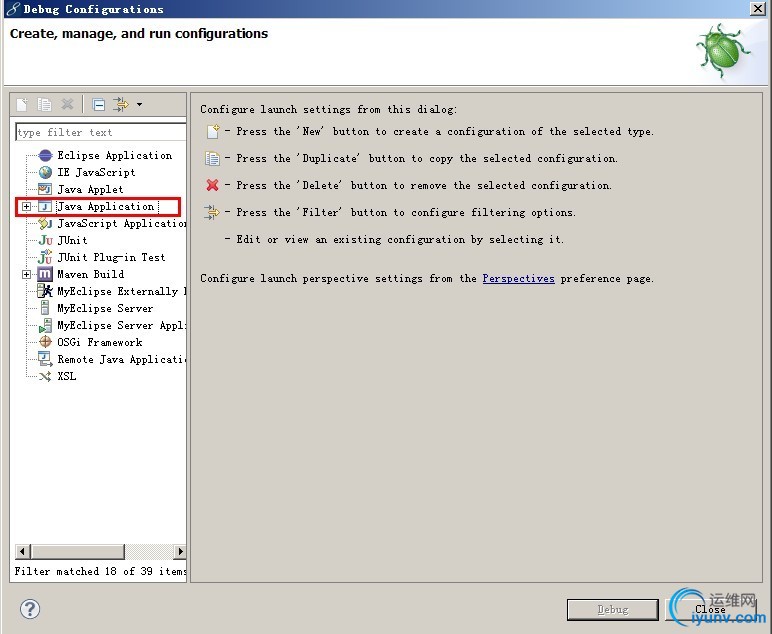Click the JUnit icon in tree
Image resolution: width=772 pixels, height=634 pixels.
[45, 240]
